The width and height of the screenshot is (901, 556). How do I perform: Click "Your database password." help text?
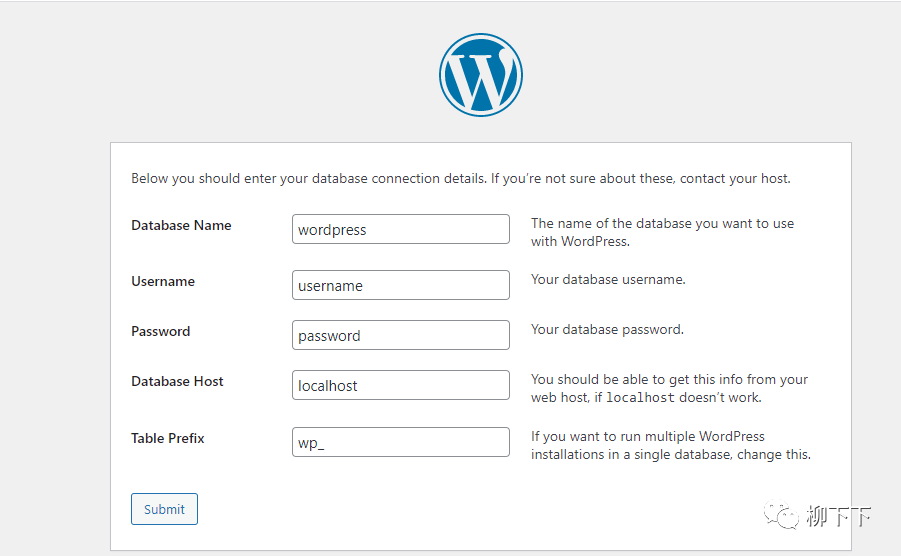607,329
